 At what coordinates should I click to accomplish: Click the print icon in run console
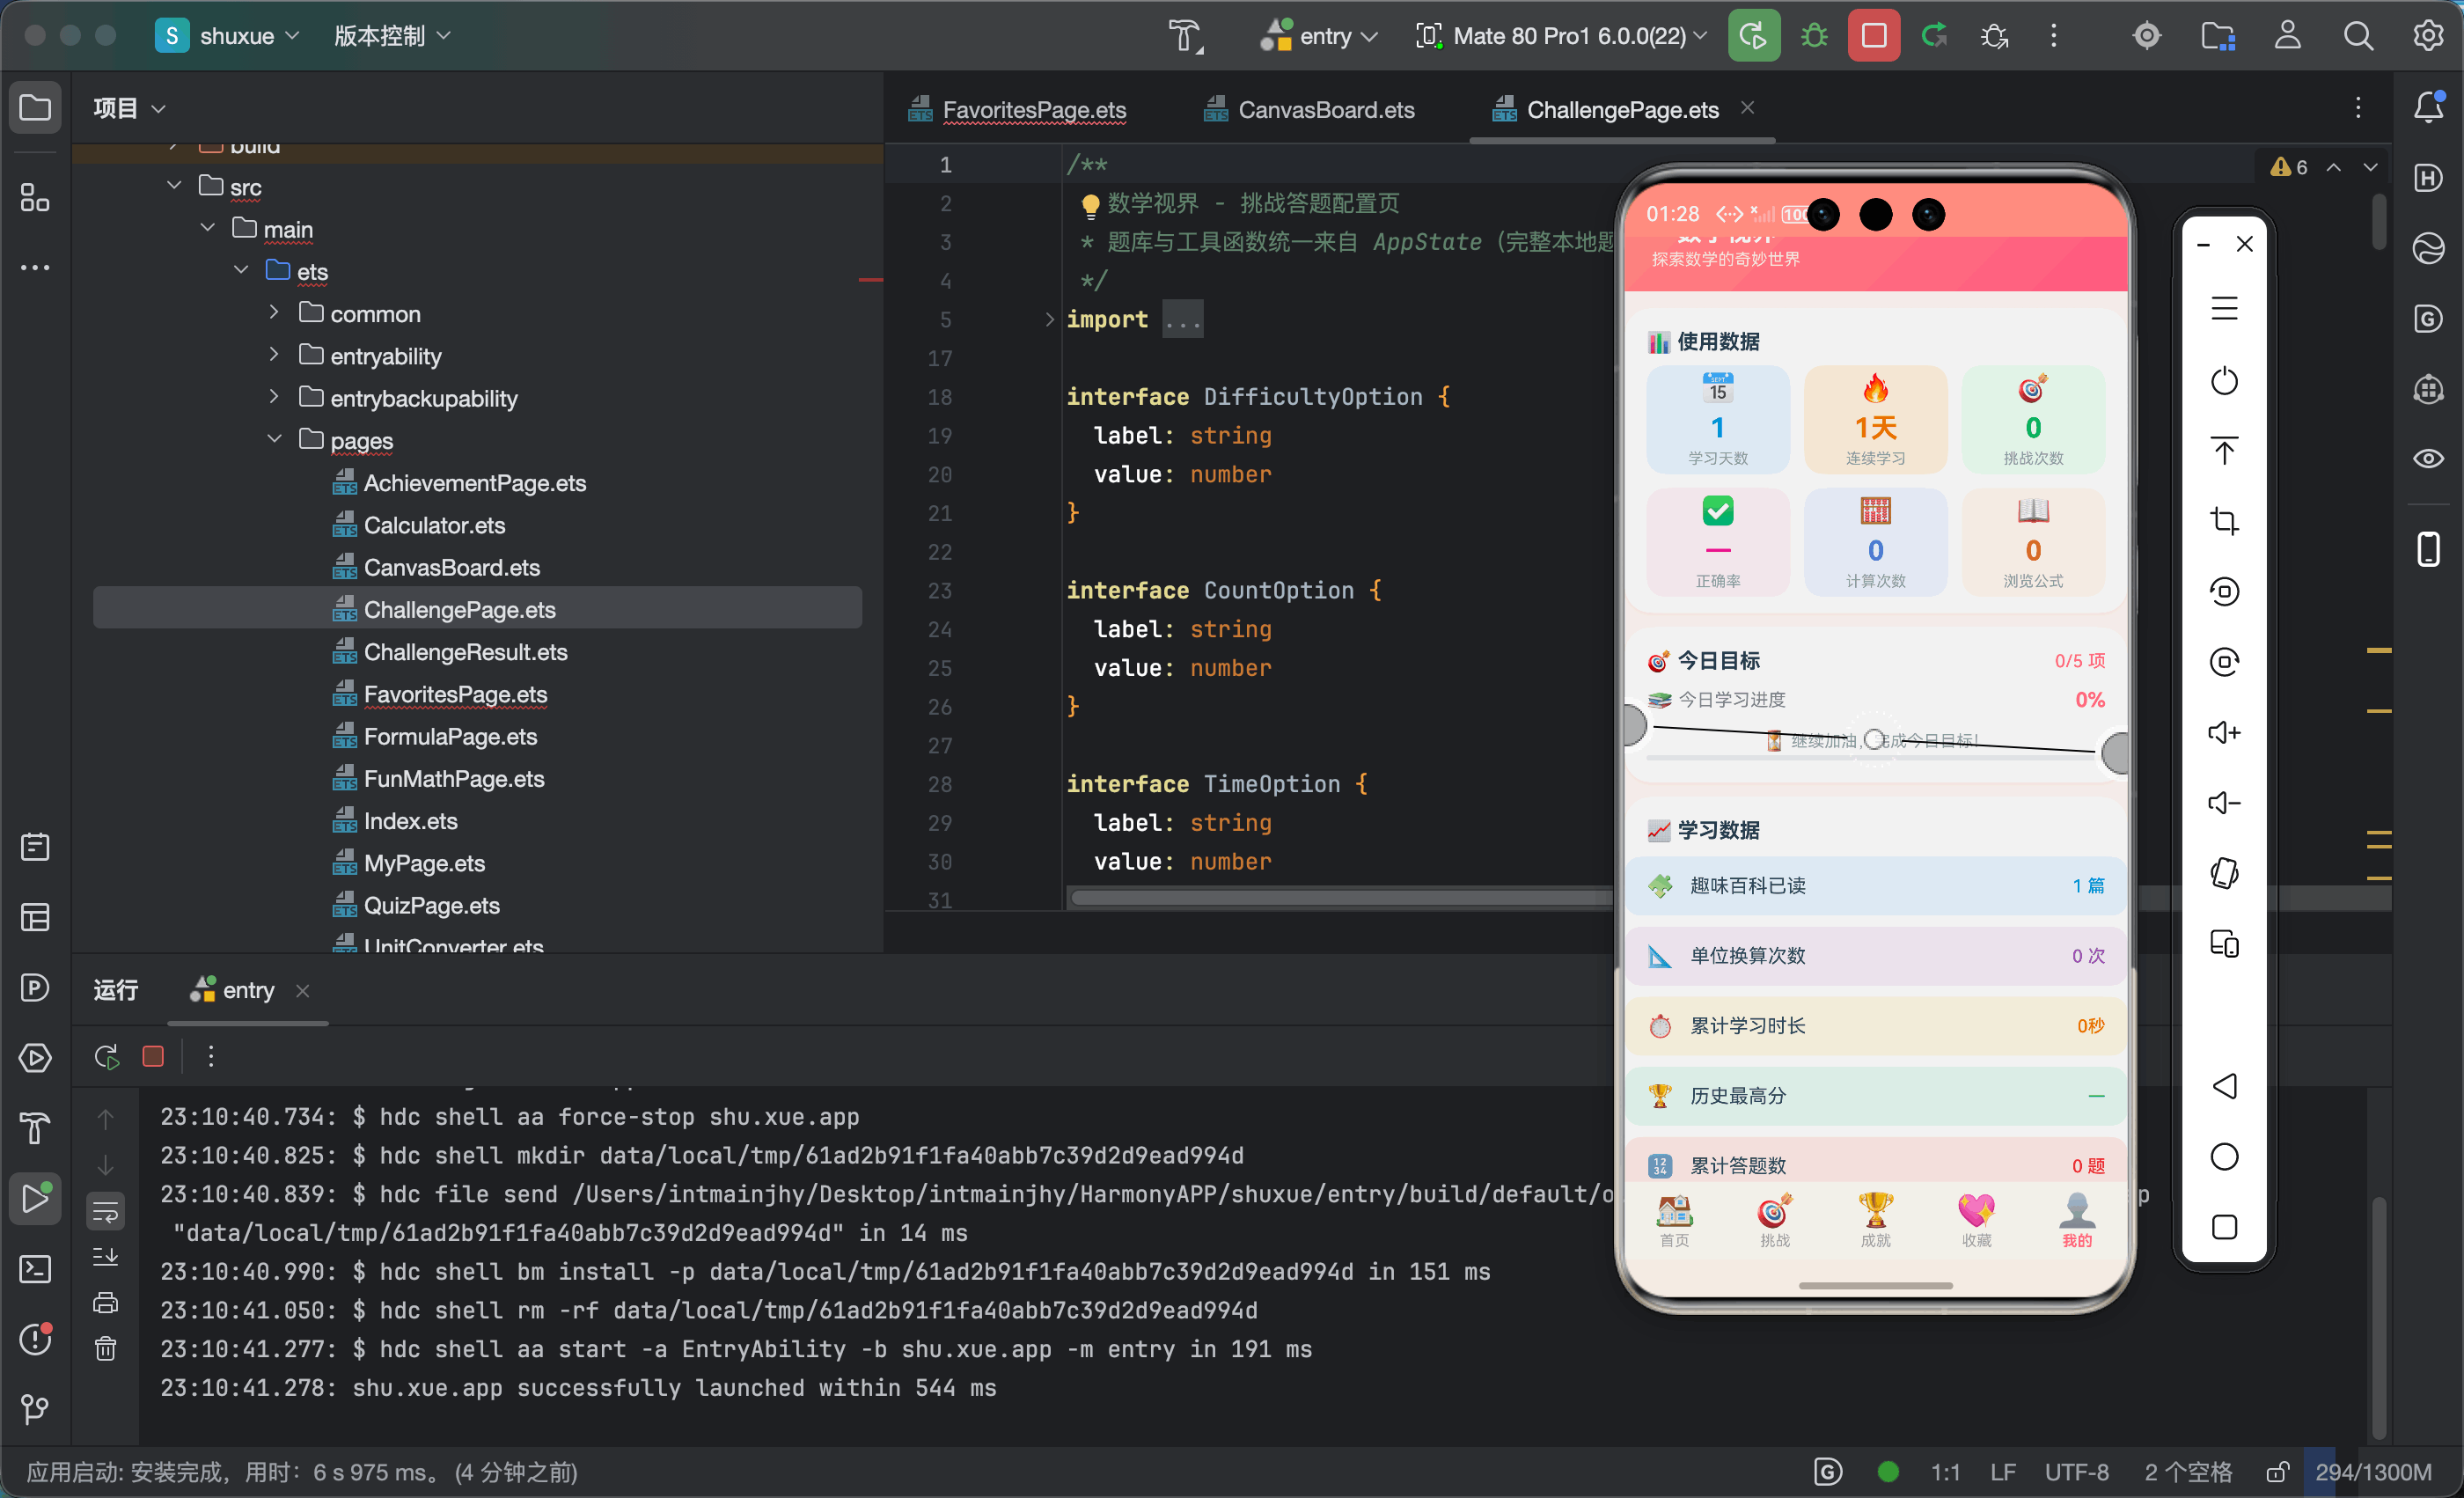105,1302
